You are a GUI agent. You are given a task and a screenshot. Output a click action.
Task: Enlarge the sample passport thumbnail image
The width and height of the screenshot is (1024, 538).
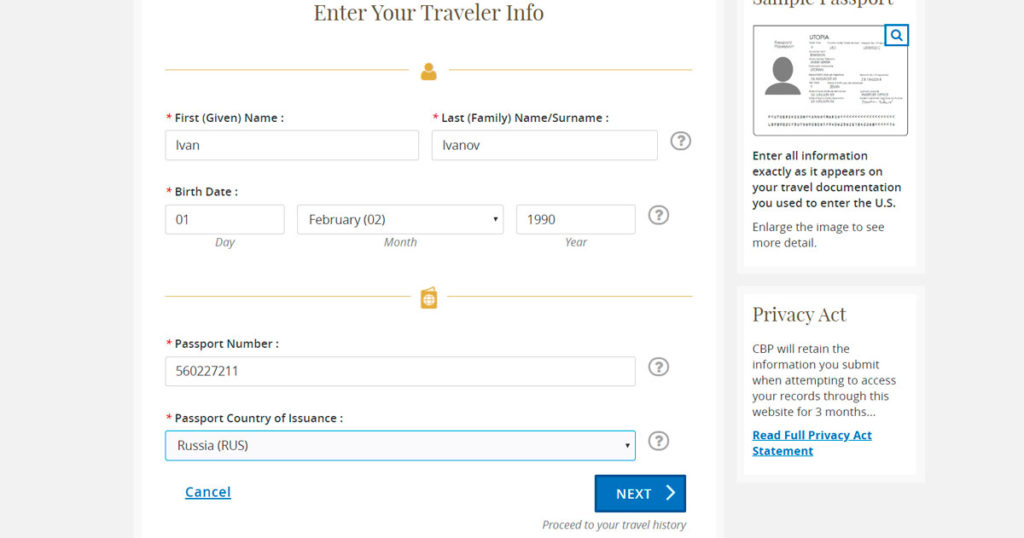(829, 82)
